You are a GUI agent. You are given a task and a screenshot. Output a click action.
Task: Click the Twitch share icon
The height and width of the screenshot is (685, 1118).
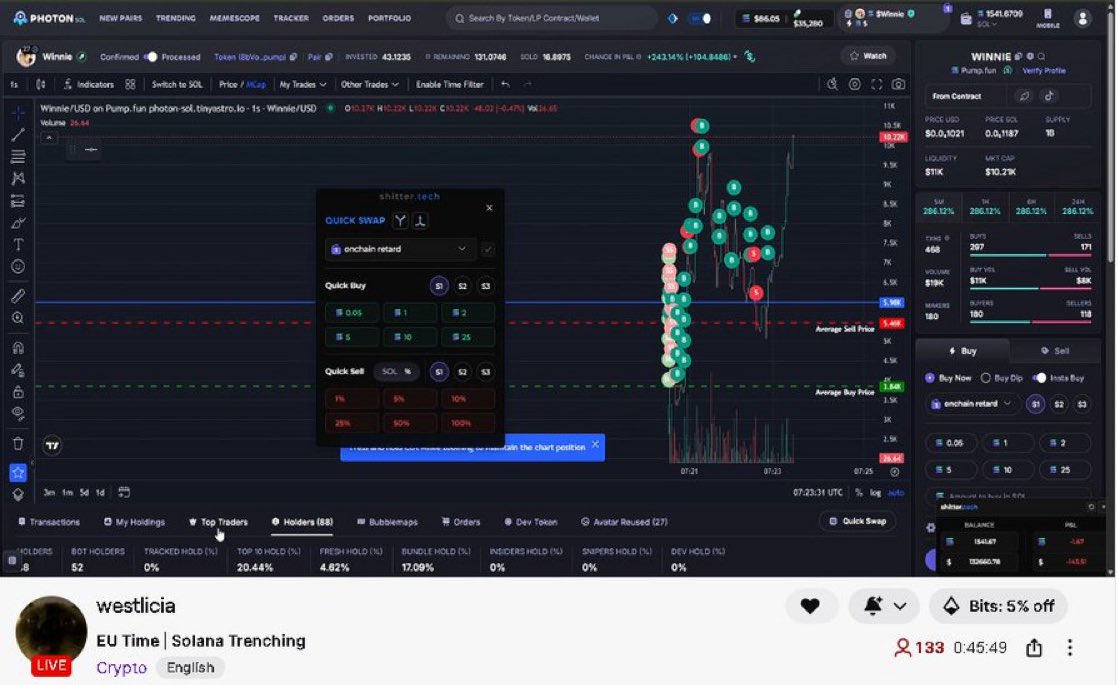[1034, 647]
